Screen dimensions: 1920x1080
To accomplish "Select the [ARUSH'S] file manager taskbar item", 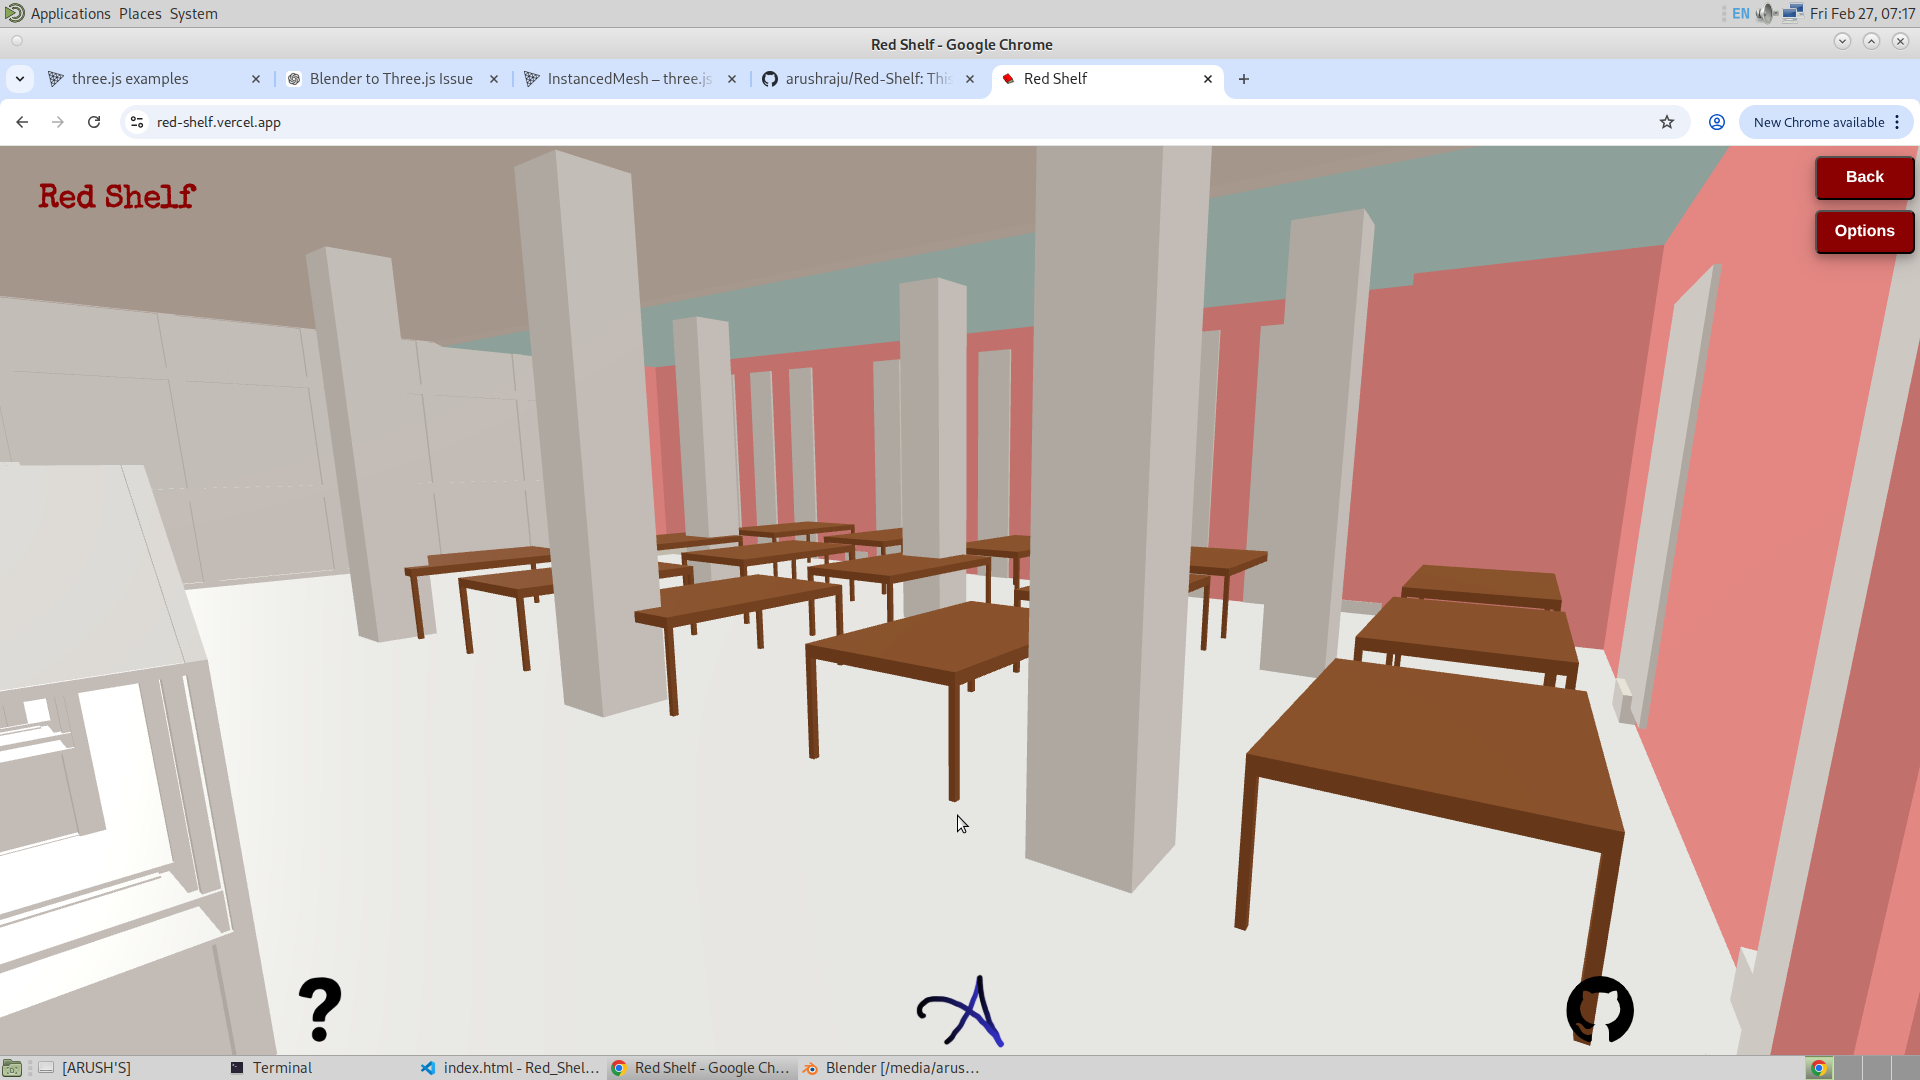I will 96,1067.
